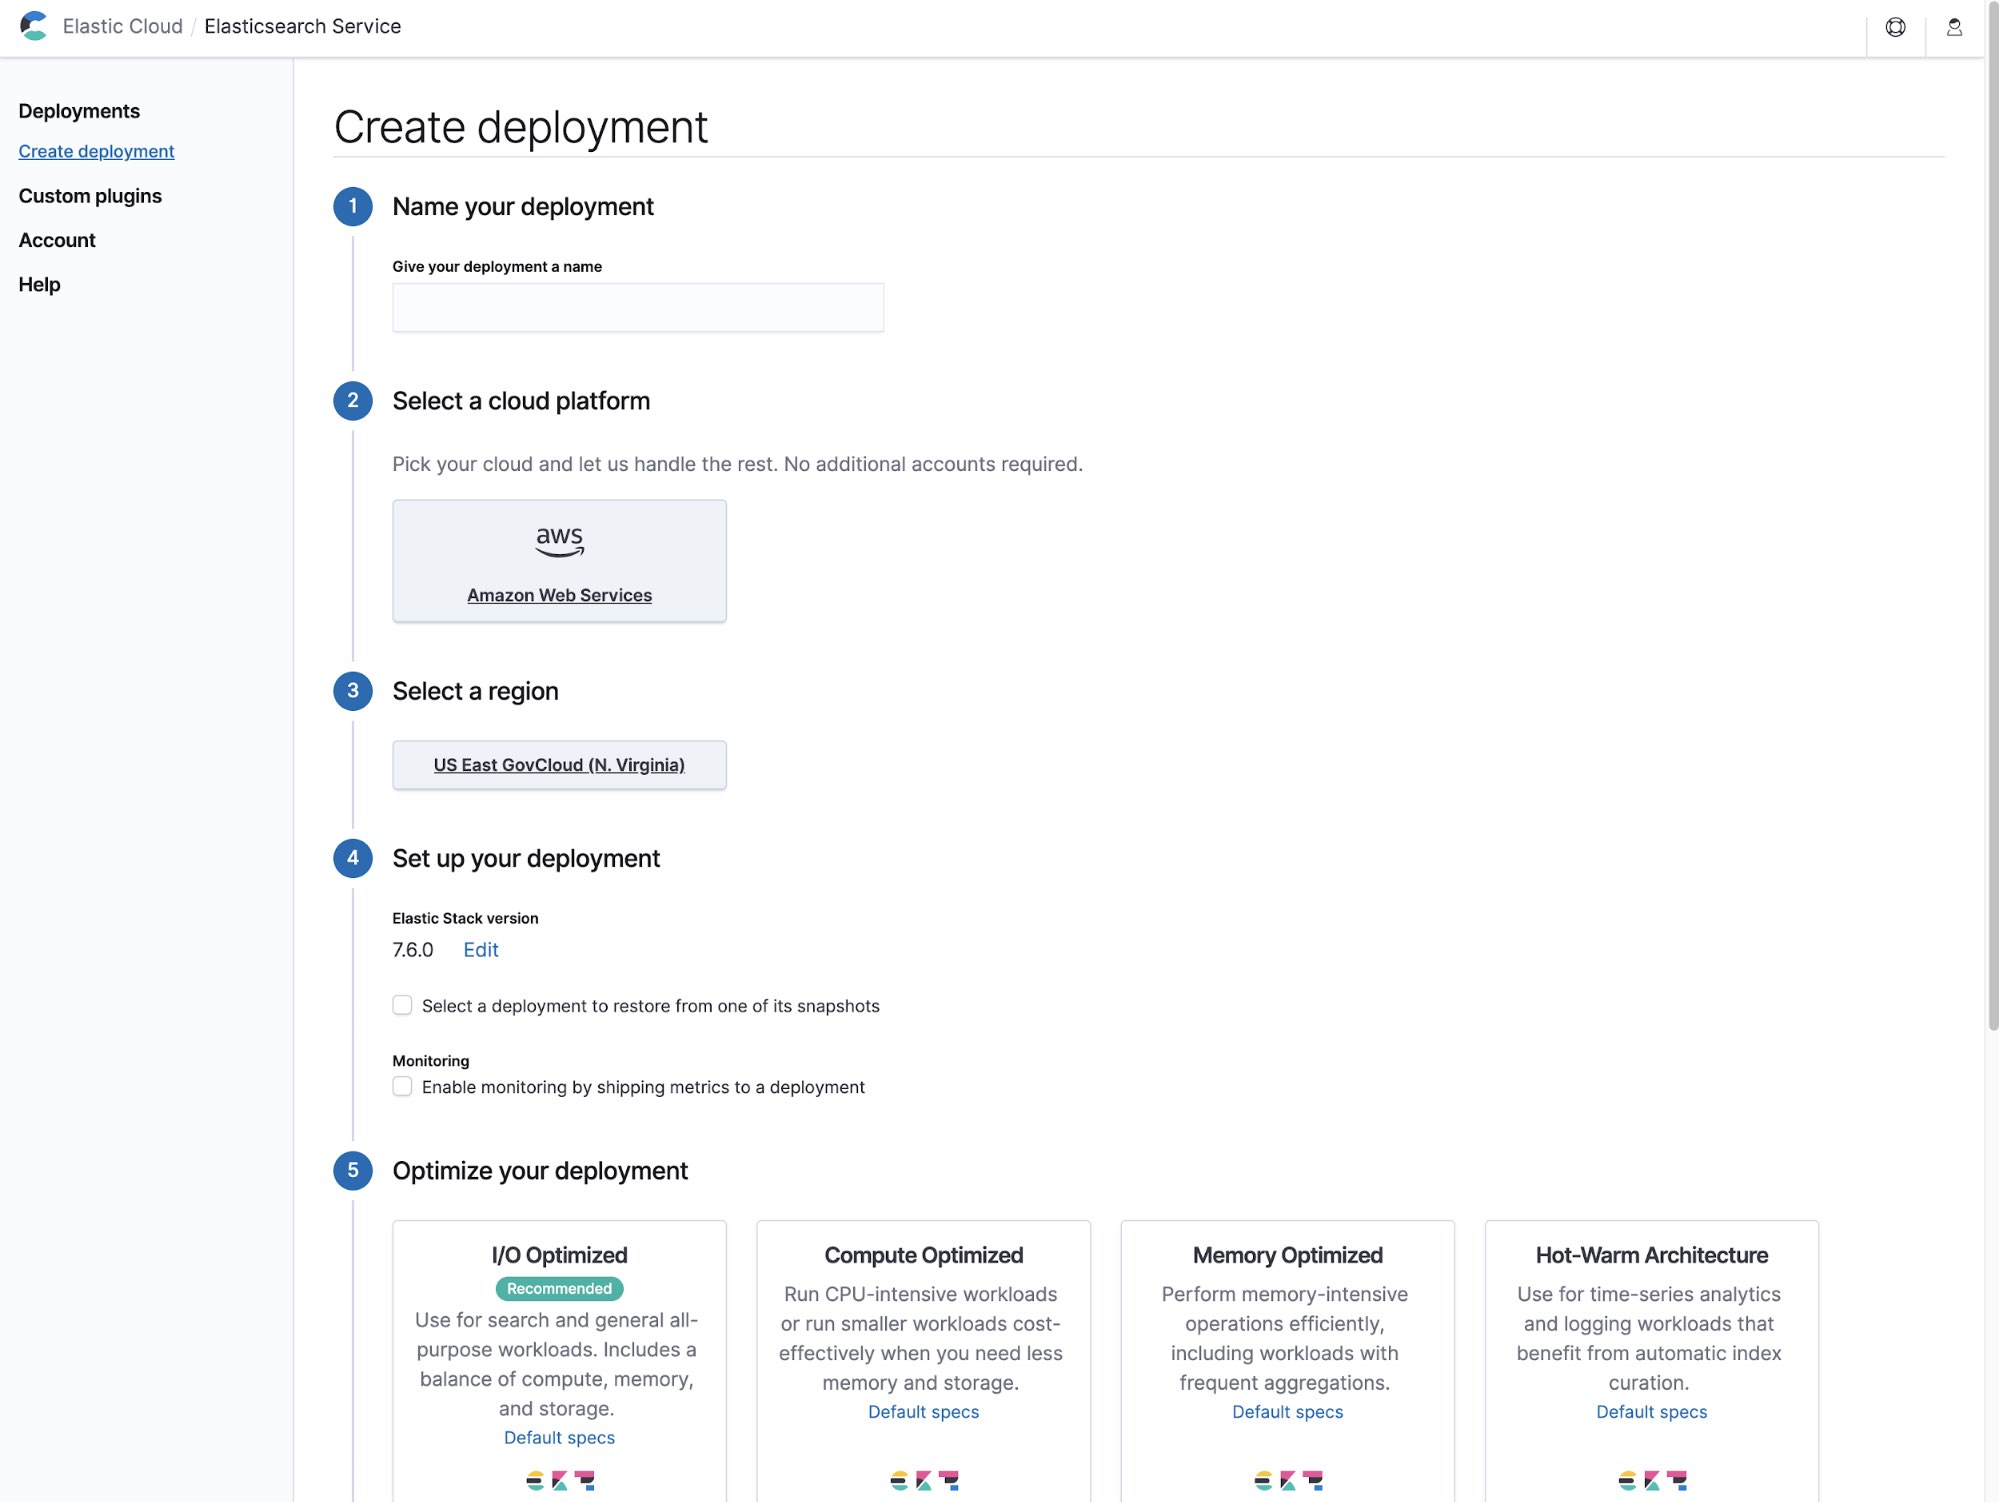This screenshot has height=1502, width=1999.
Task: Click the Help navigation item
Action: pos(39,284)
